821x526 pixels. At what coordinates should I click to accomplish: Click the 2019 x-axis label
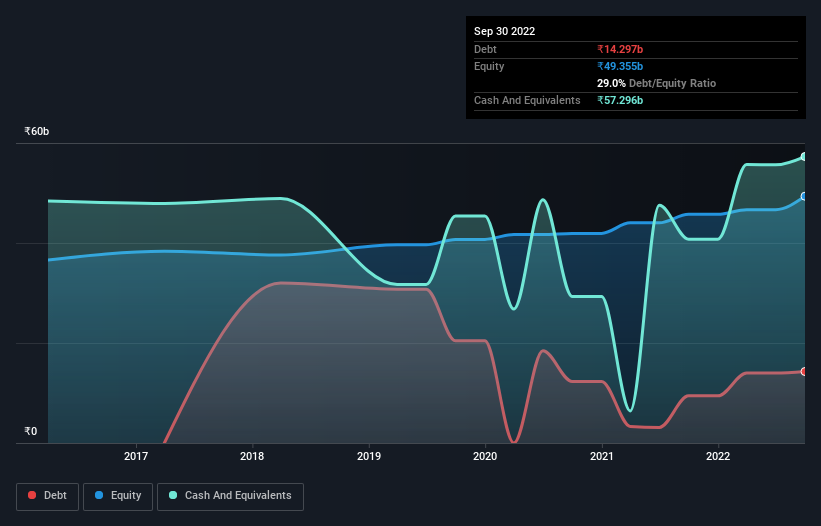pyautogui.click(x=369, y=456)
